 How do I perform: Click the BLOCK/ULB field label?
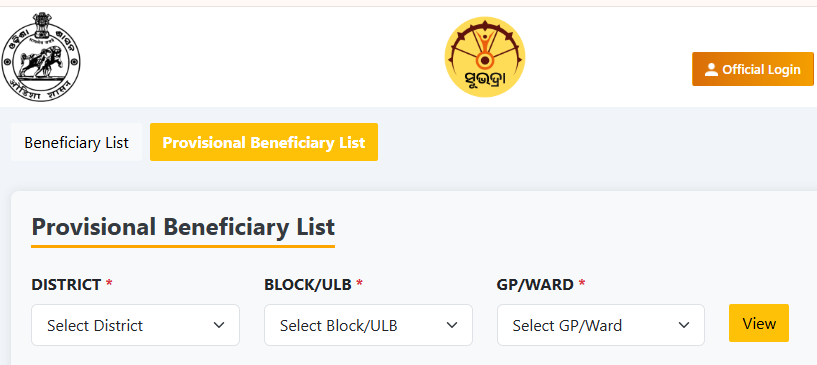coord(308,285)
